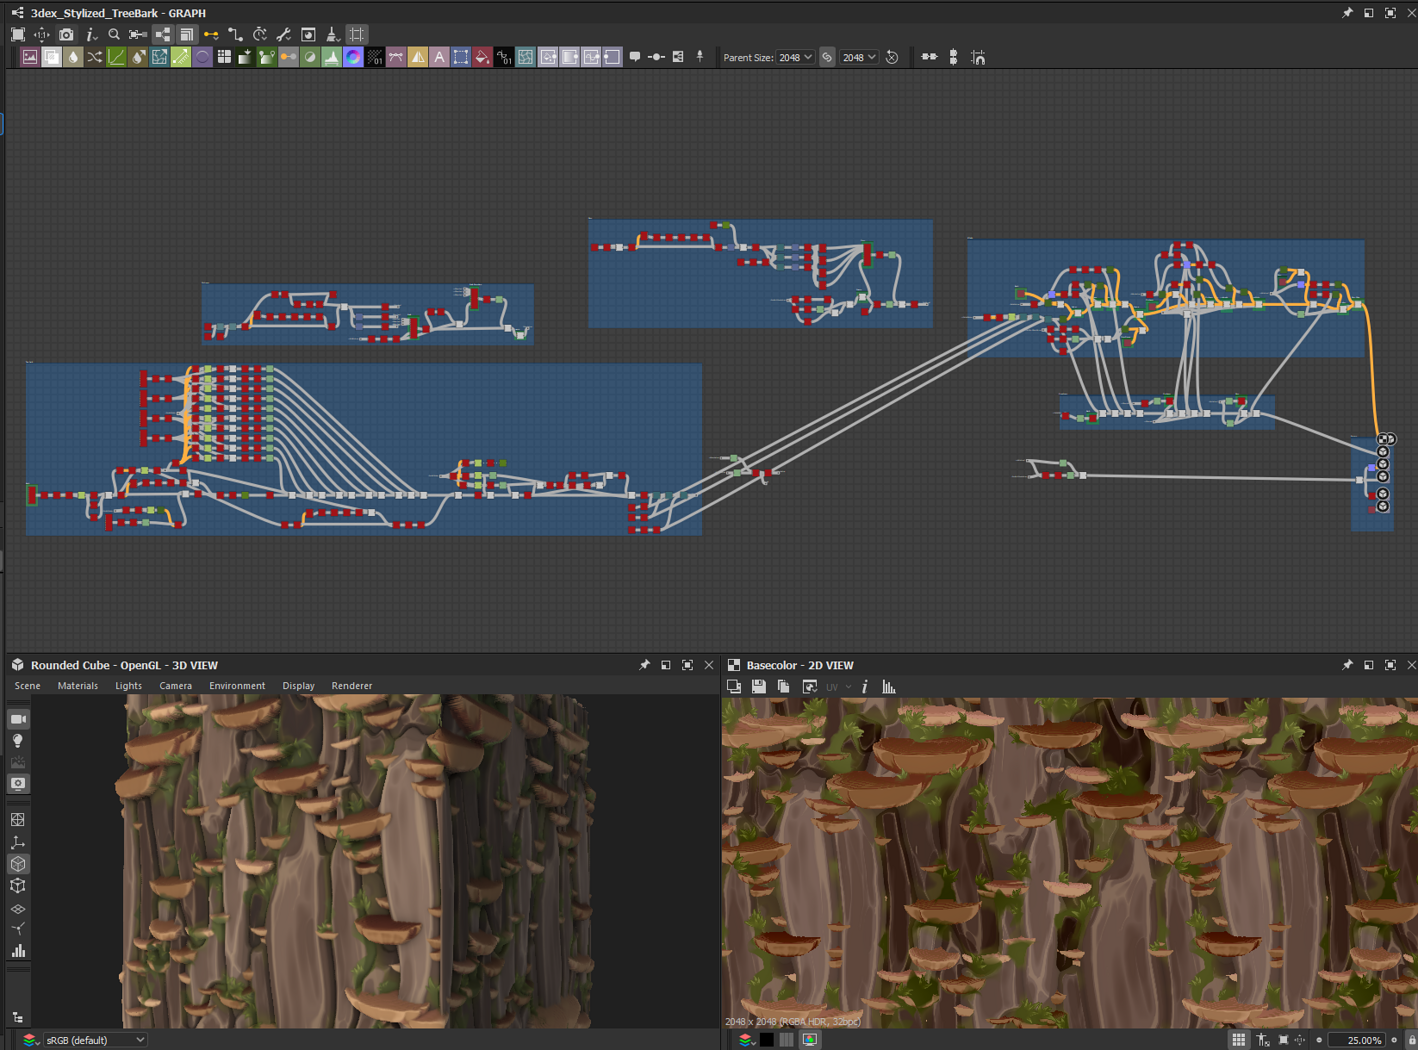Toggle the graph grid display
1418x1050 pixels.
click(357, 35)
